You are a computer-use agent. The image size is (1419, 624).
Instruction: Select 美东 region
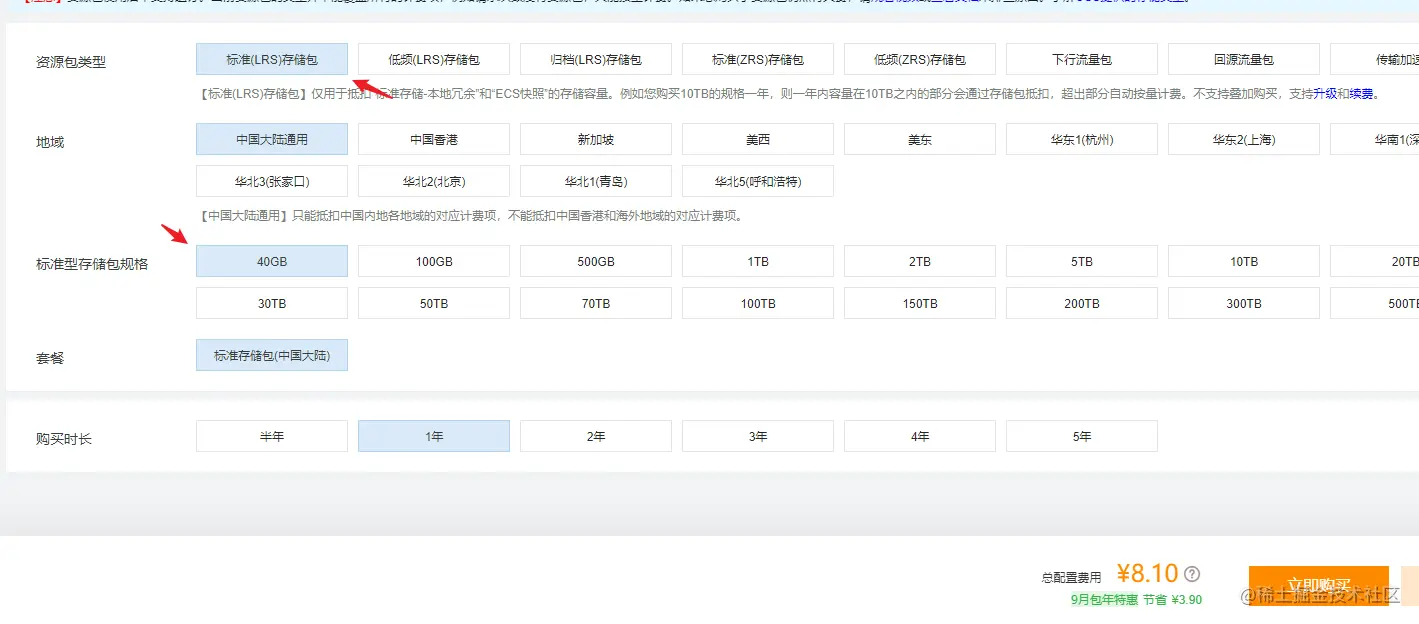(x=920, y=139)
